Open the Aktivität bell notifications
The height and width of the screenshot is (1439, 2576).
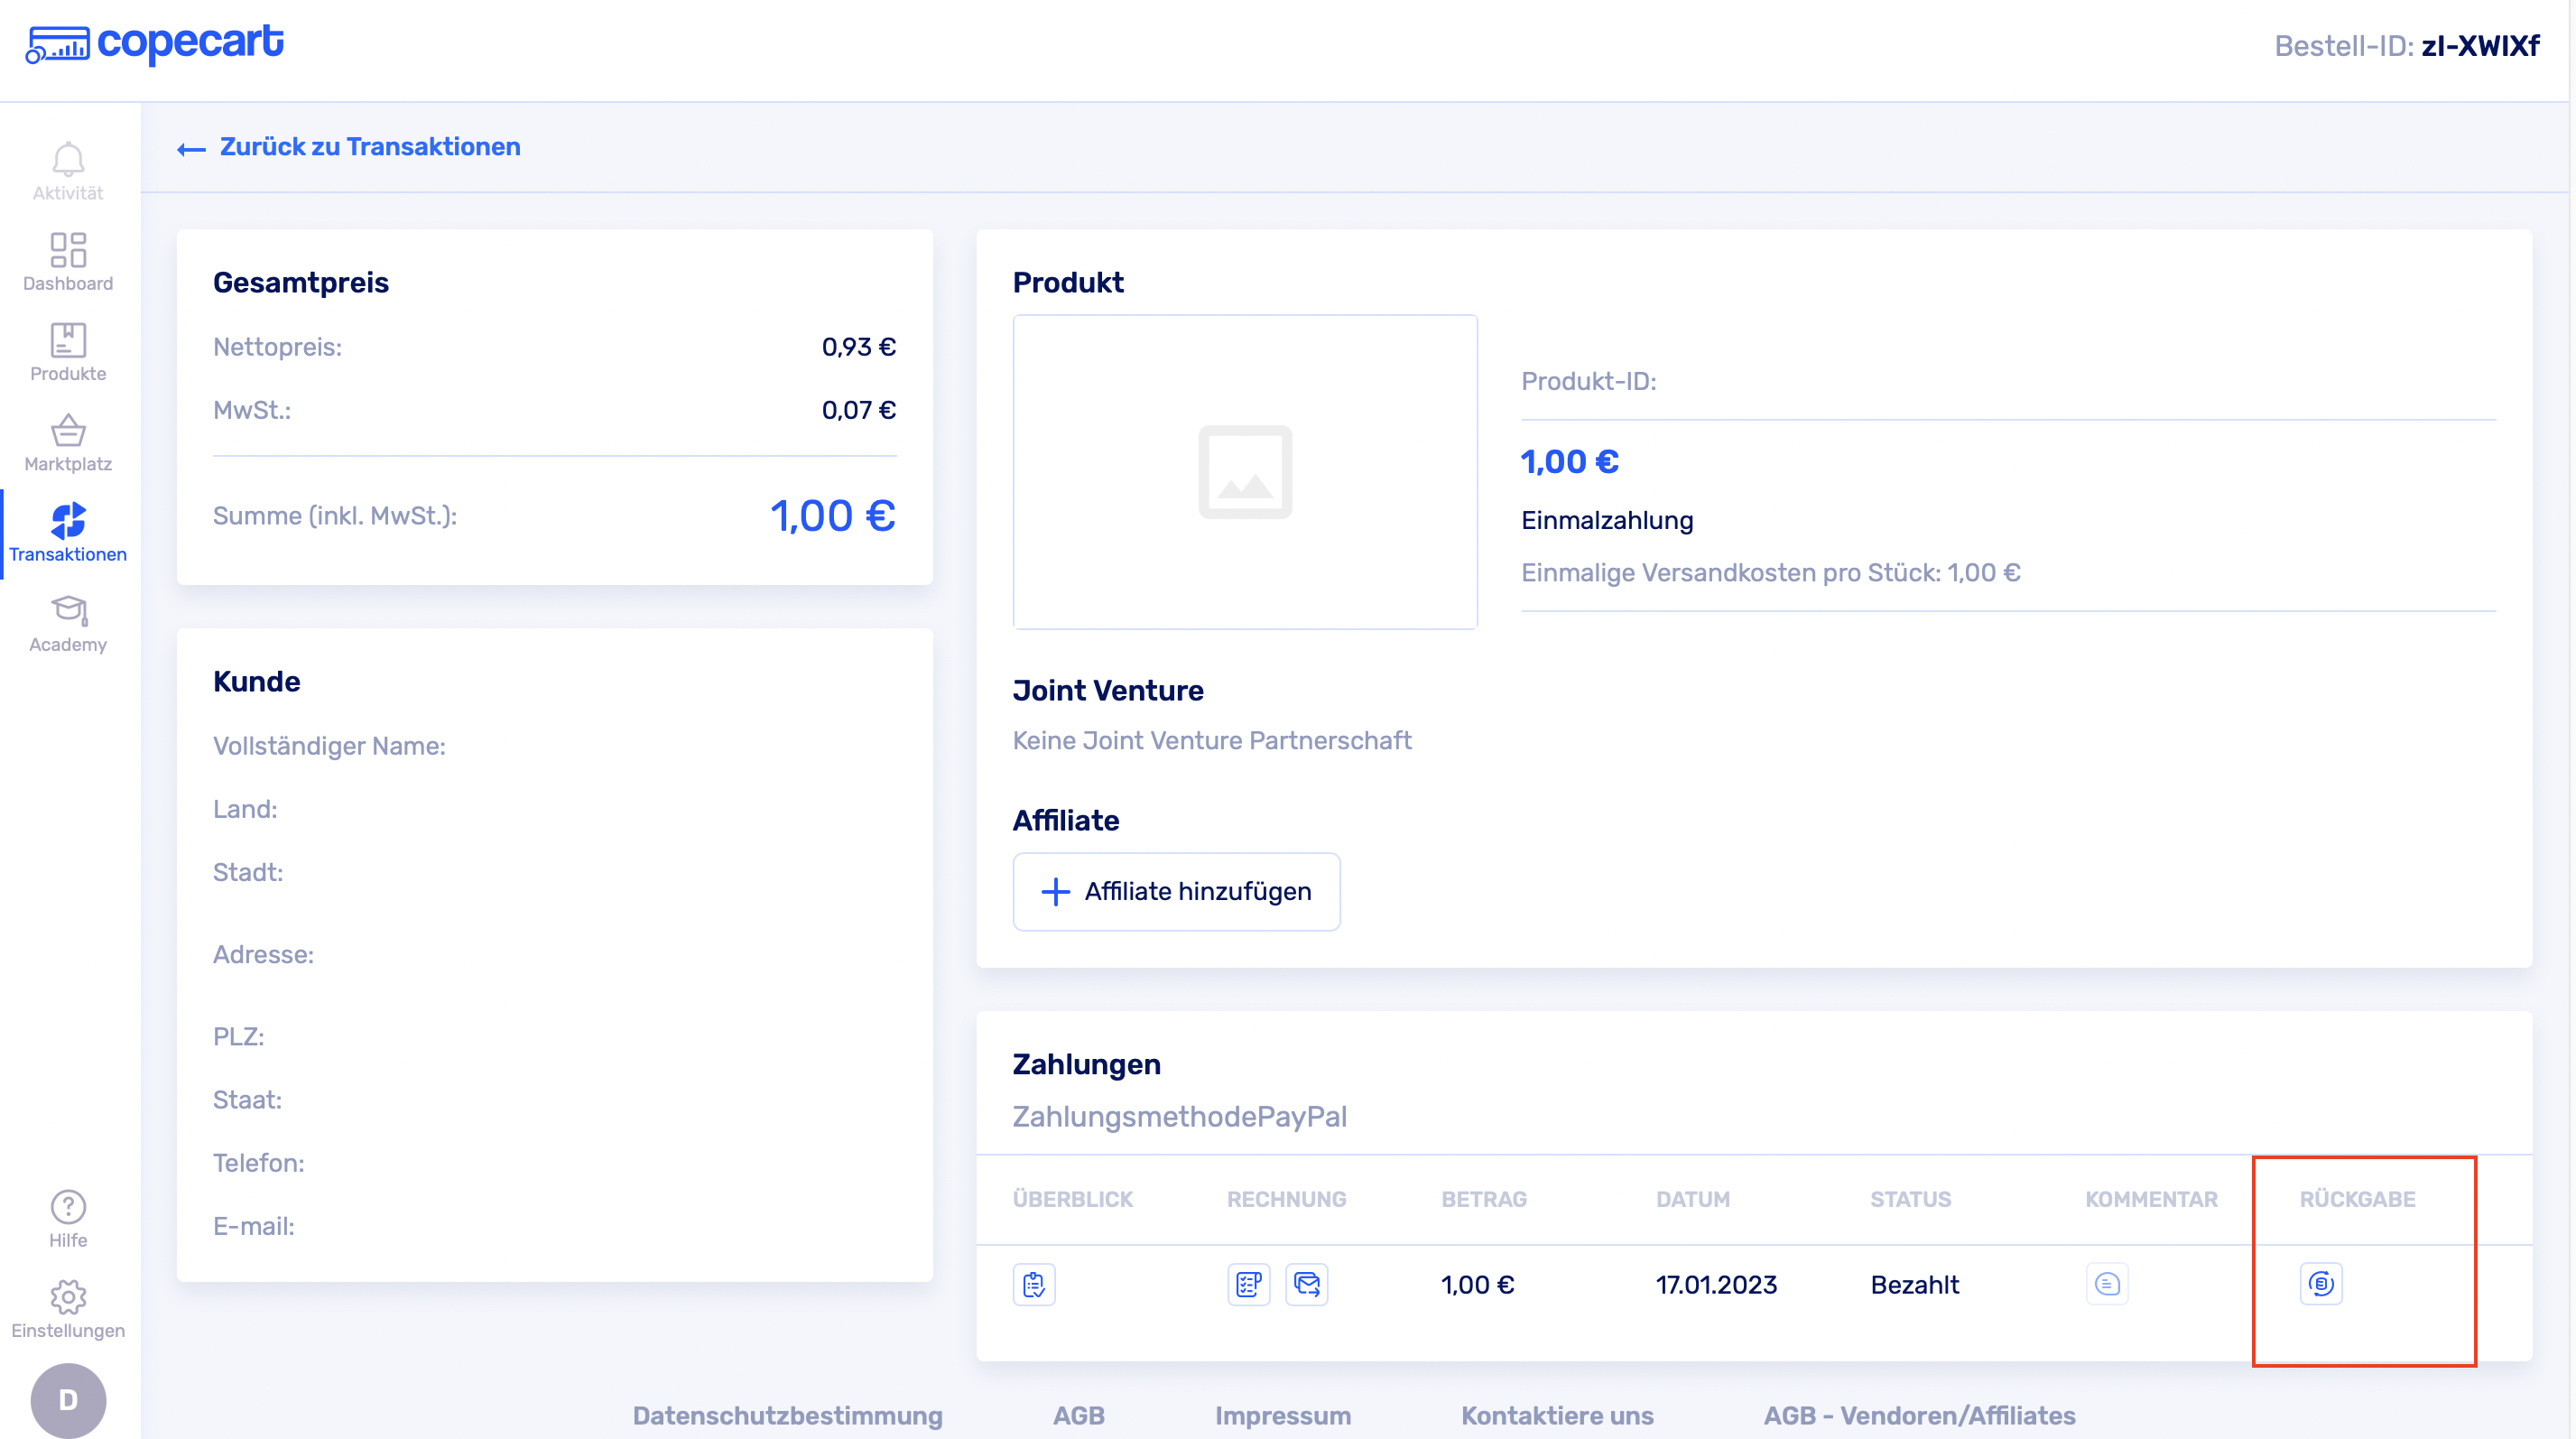pyautogui.click(x=68, y=171)
